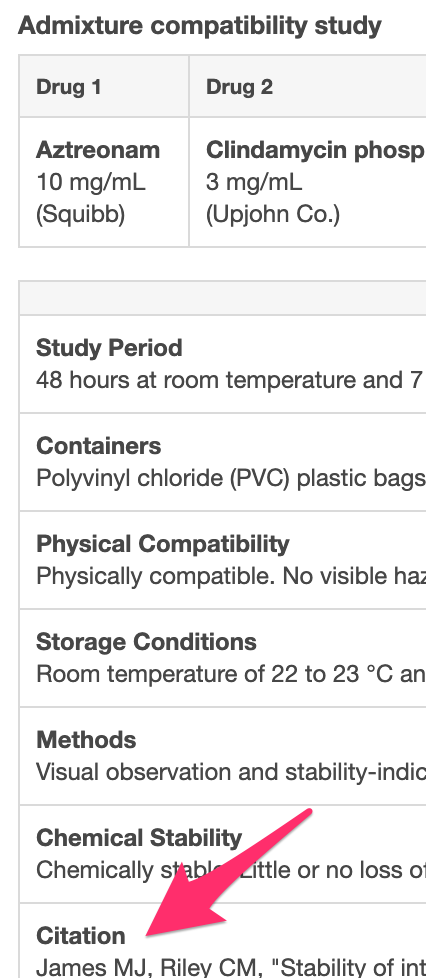Click the Clindamycin phosphate drug name
The width and height of the screenshot is (426, 978).
(316, 150)
